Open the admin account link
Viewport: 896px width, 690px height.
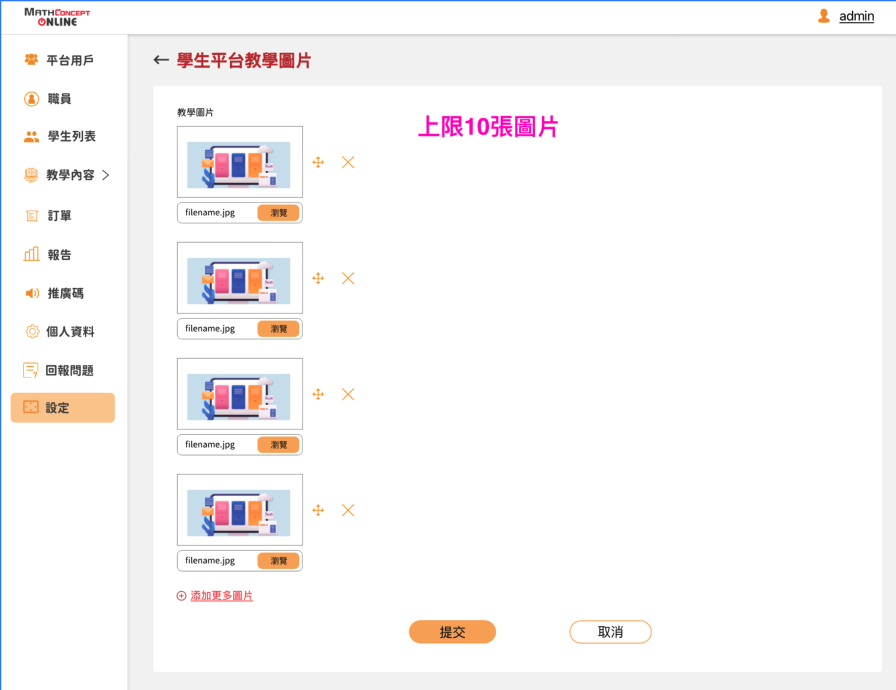(856, 16)
